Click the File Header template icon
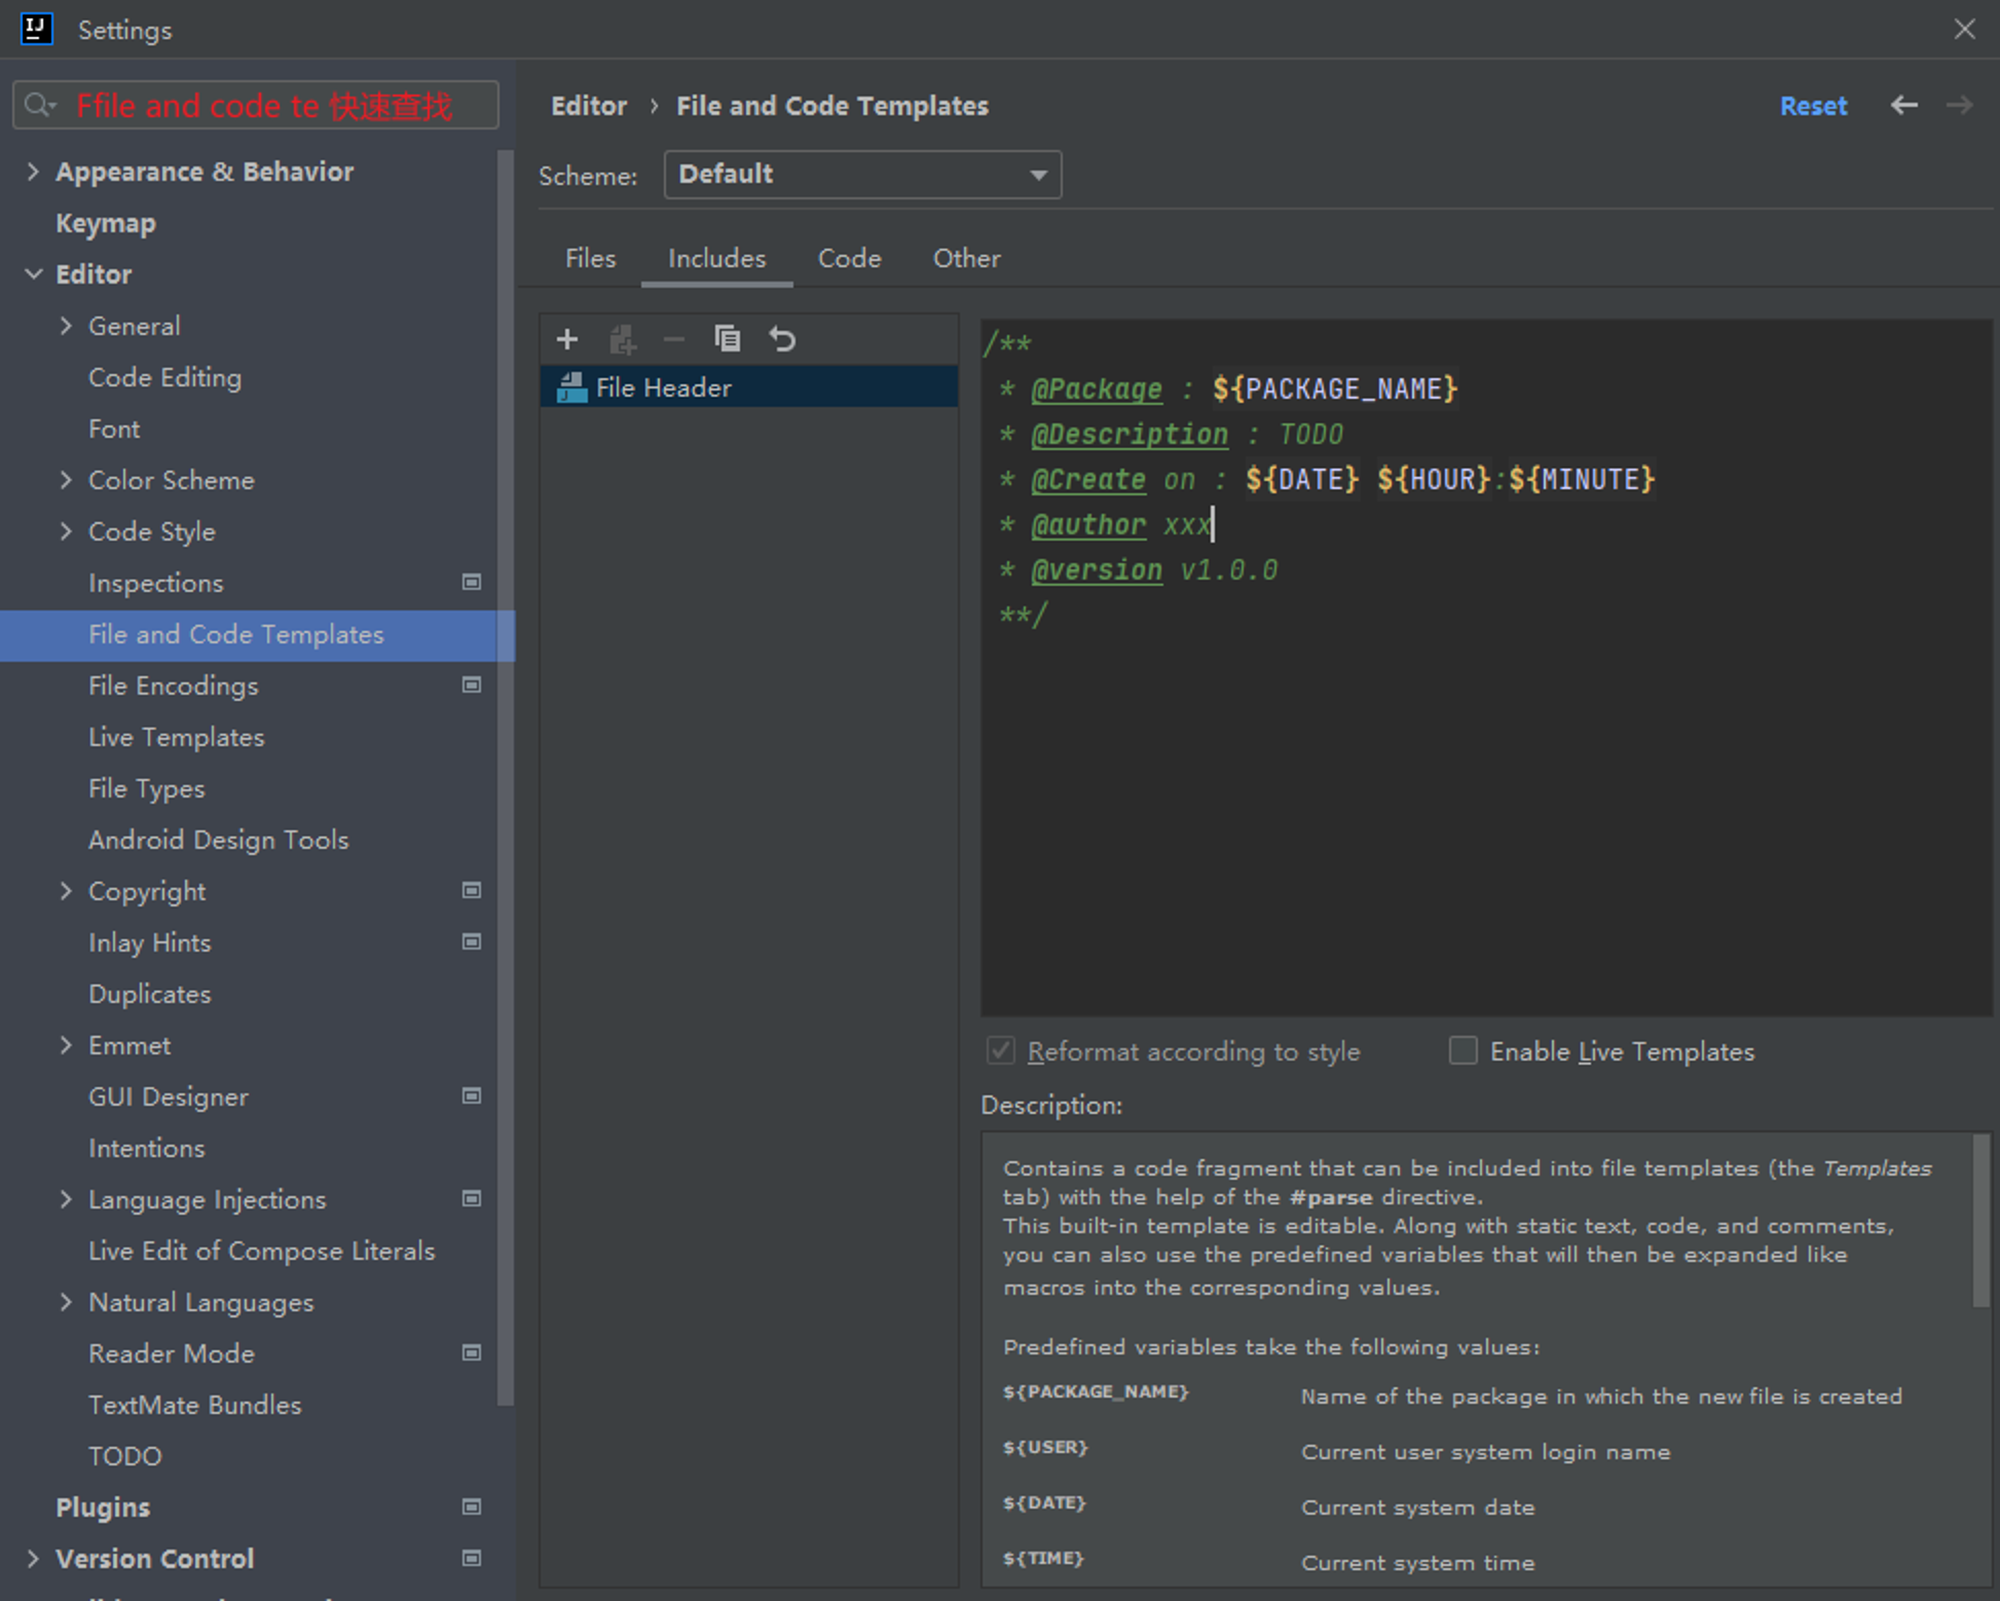Image resolution: width=2000 pixels, height=1601 pixels. point(572,387)
